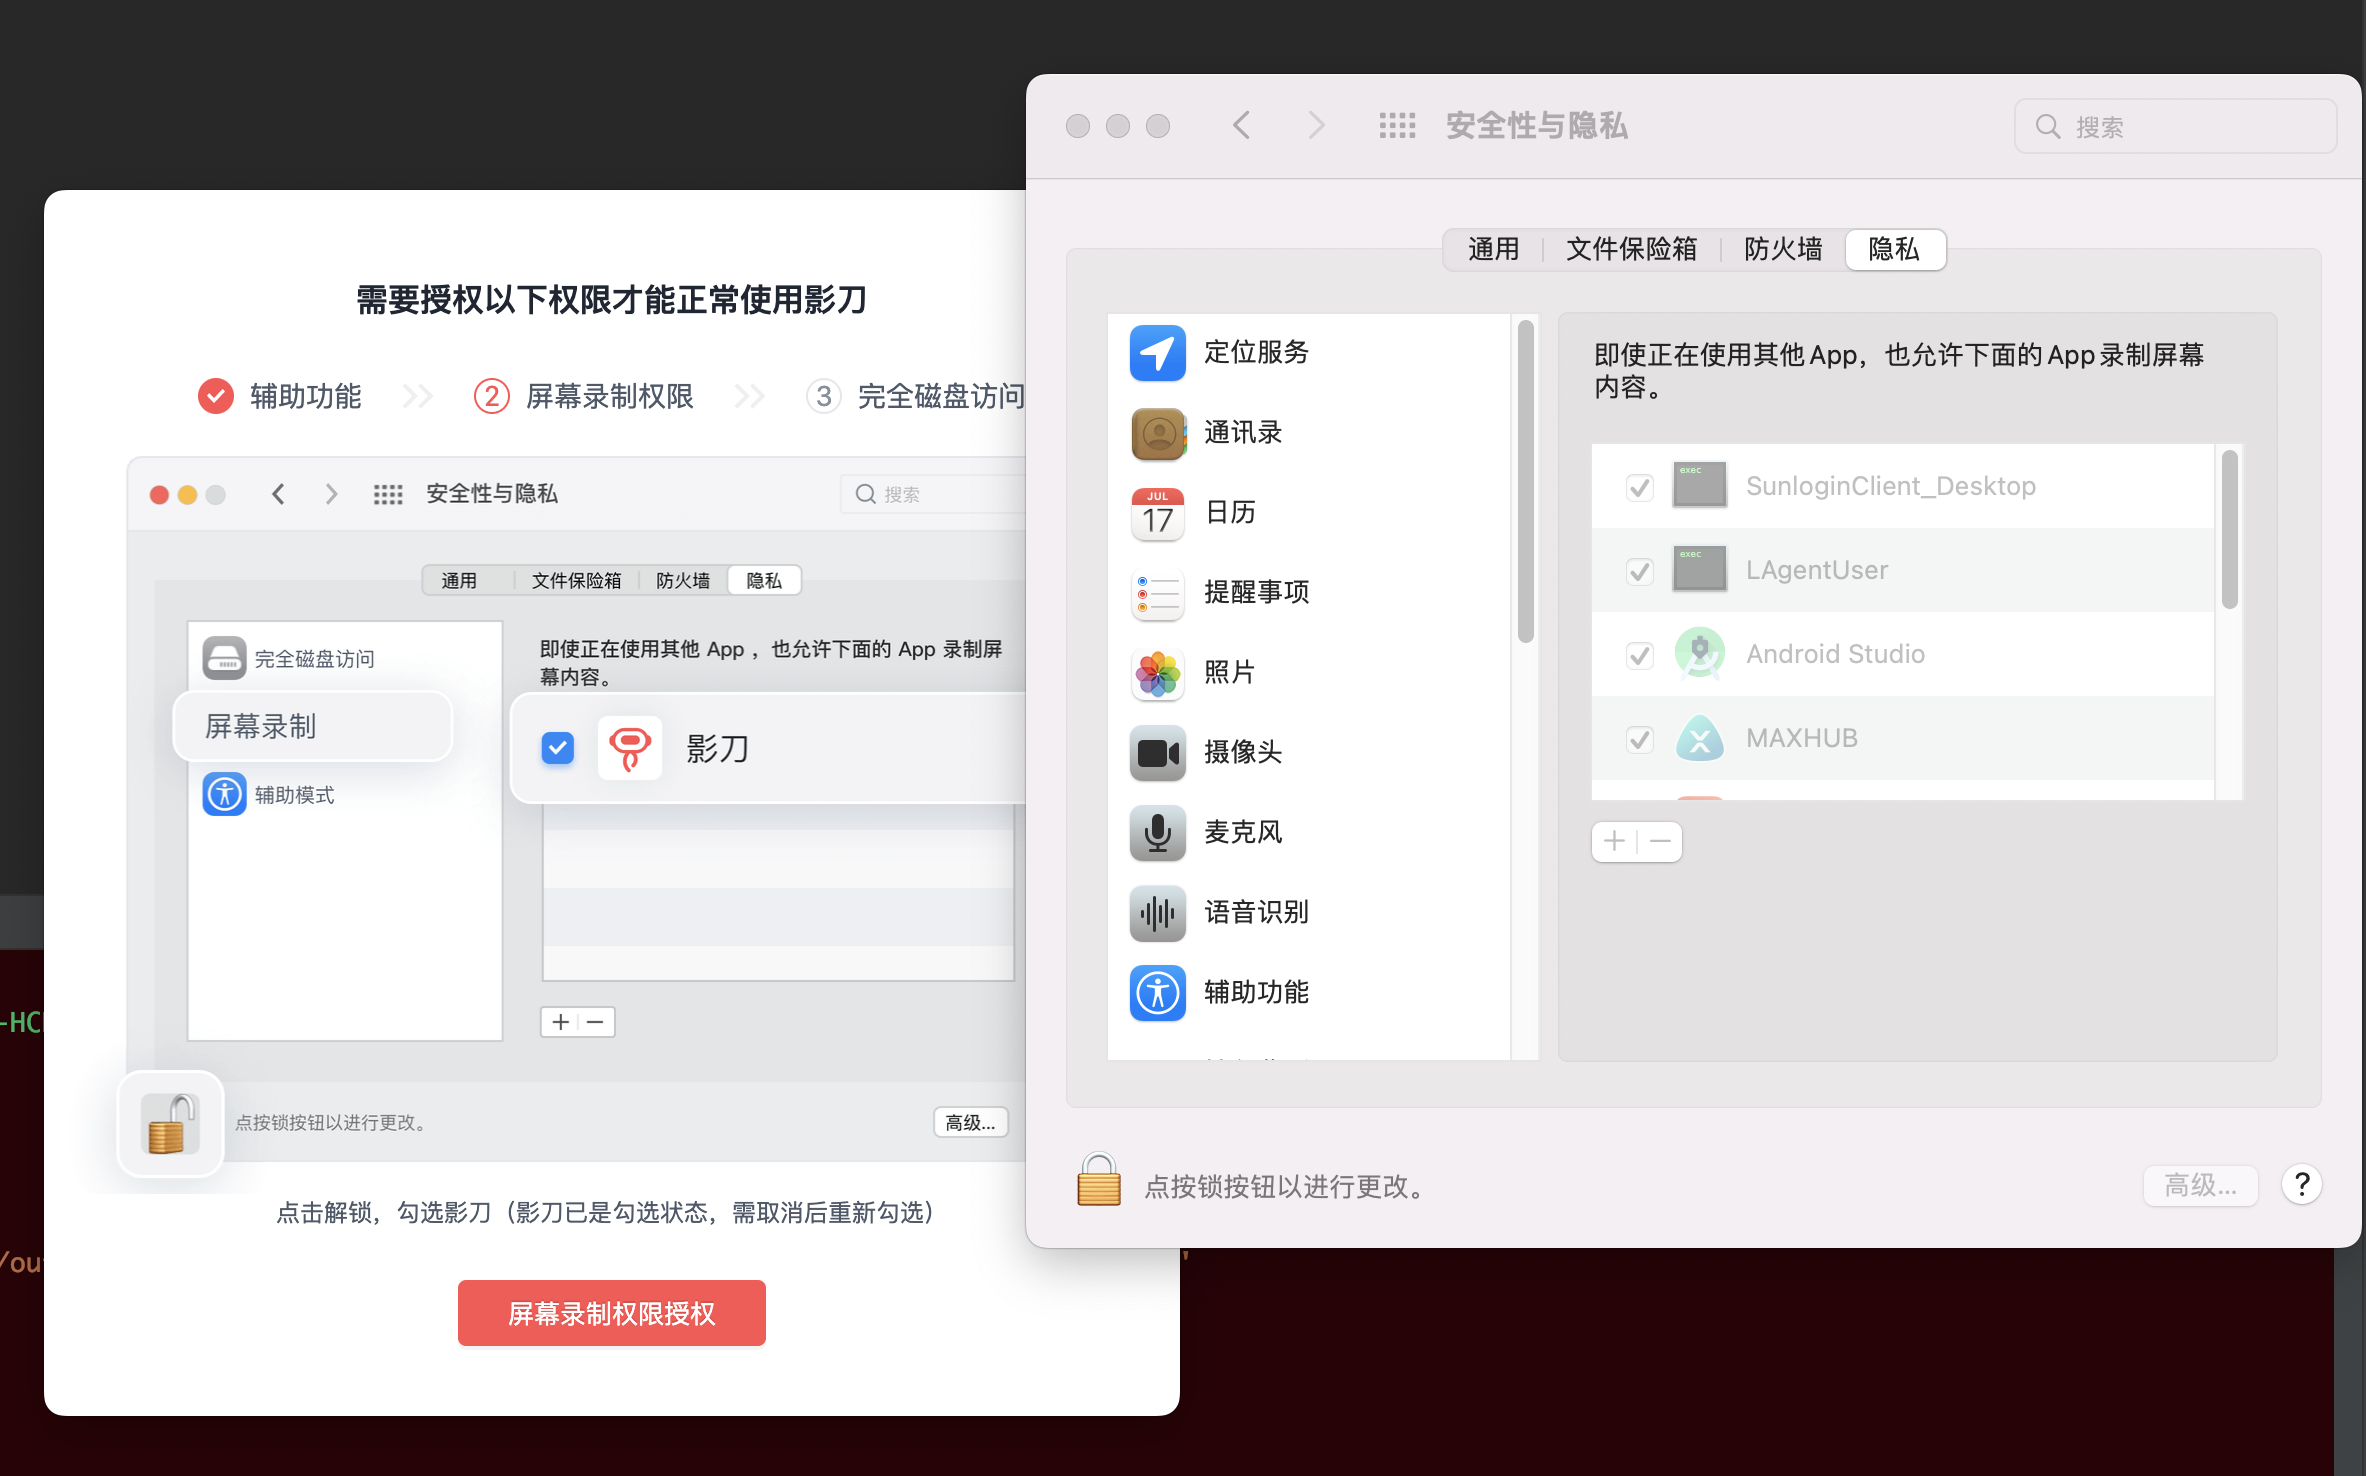Image resolution: width=2366 pixels, height=1476 pixels.
Task: Click forward chevron in Security & Privacy toolbar
Action: click(1316, 126)
